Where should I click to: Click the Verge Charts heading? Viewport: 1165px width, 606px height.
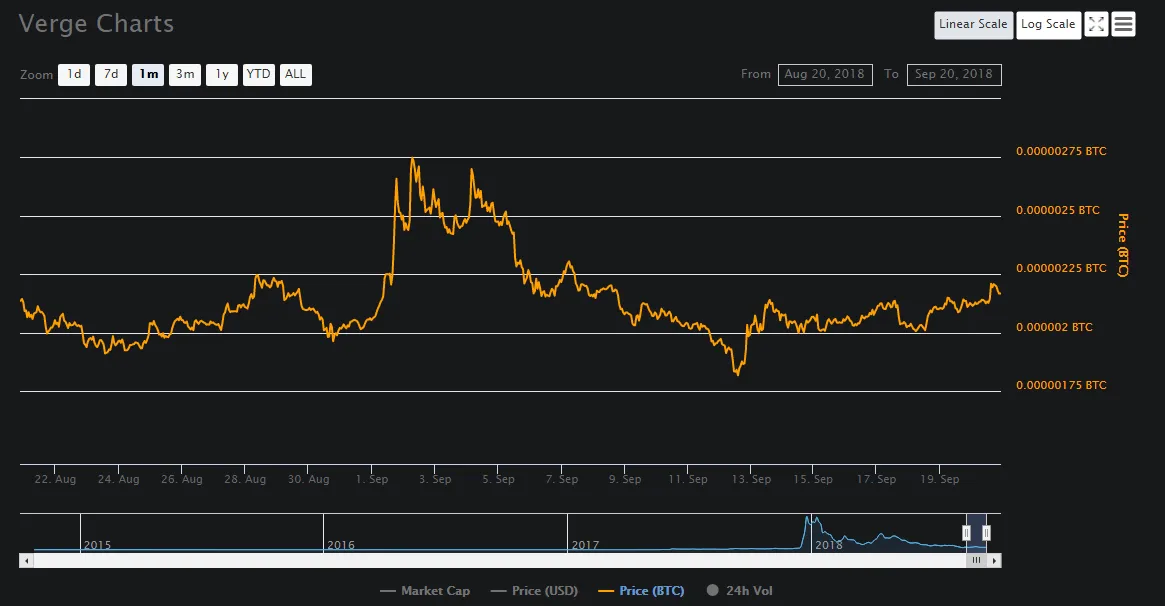click(97, 24)
